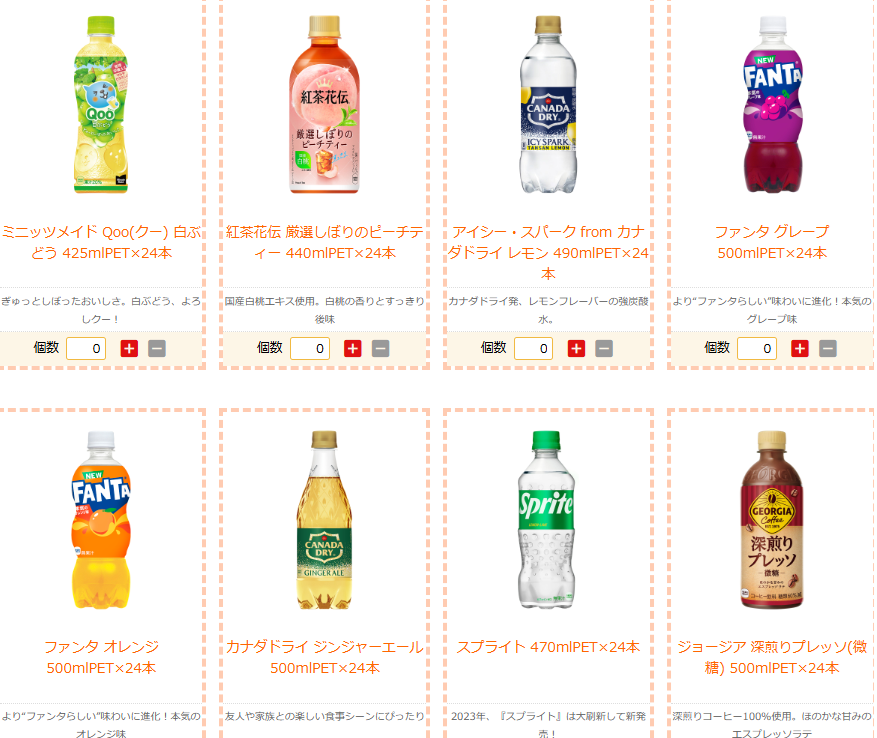Image resolution: width=877 pixels, height=738 pixels.
Task: Click plus button for peach tea 紅茶花伝
Action: [x=352, y=349]
